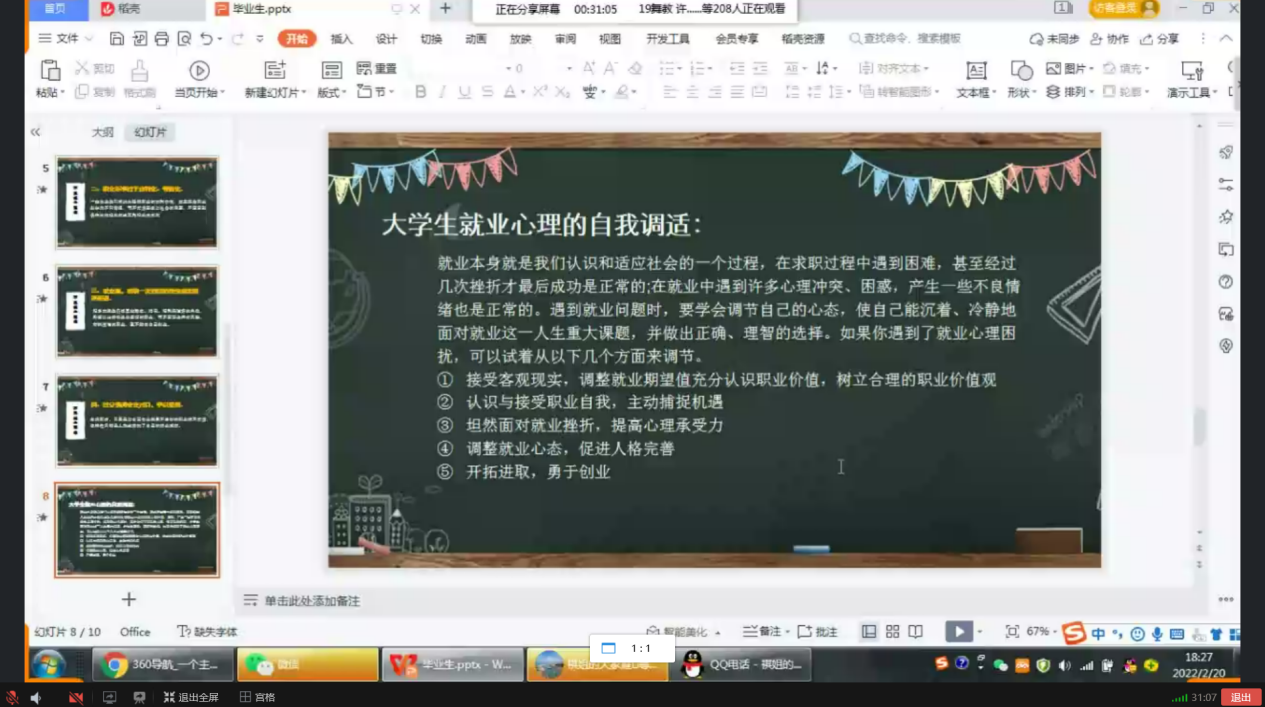Click the undo arrow icon
Screen dimensions: 1265x707
pyautogui.click(x=206, y=39)
